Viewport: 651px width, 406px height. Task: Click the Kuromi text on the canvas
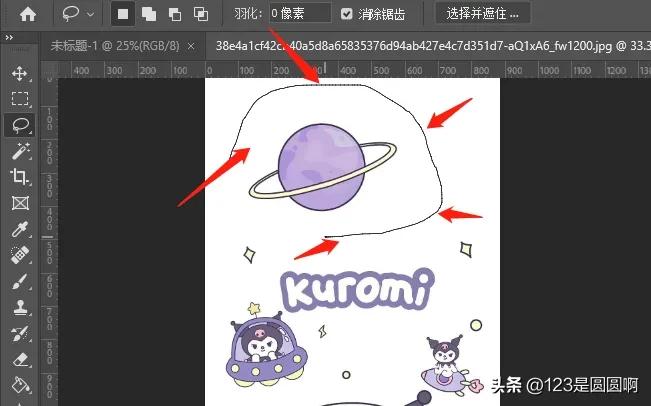357,291
